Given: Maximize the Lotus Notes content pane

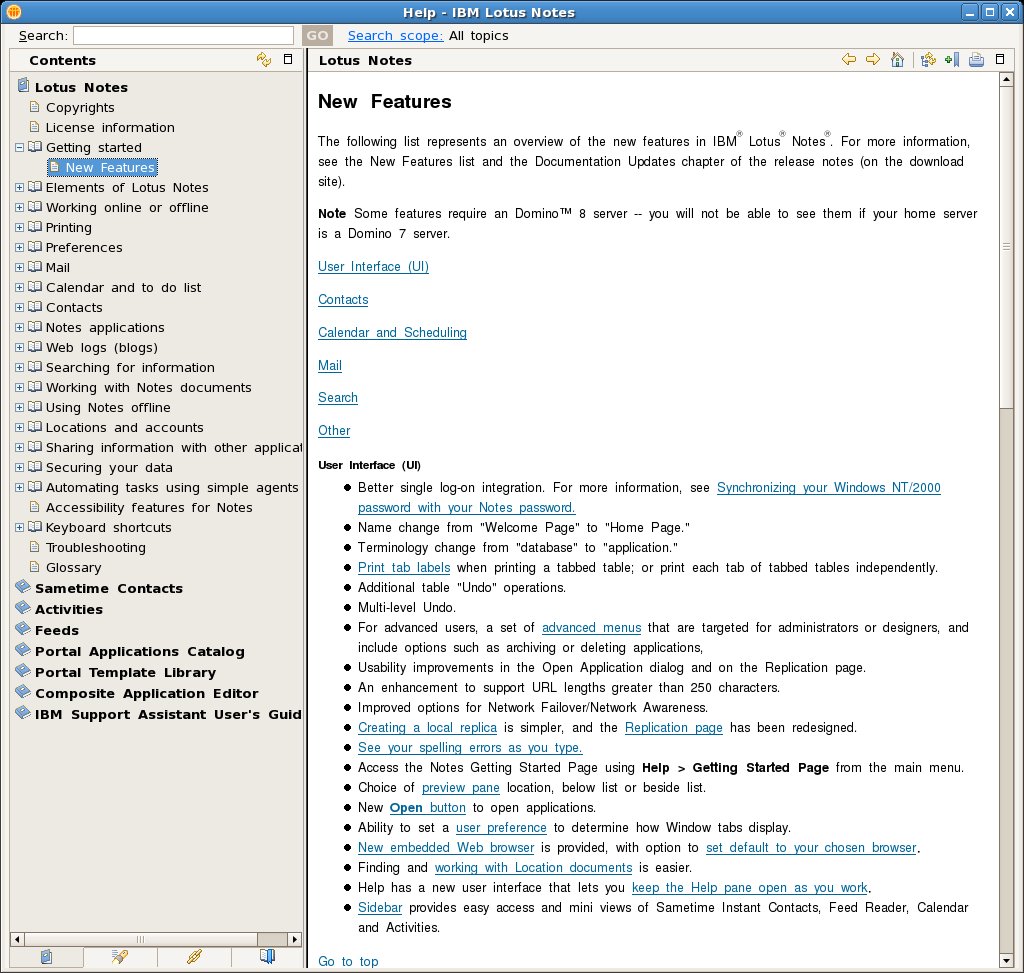Looking at the screenshot, I should [1000, 59].
